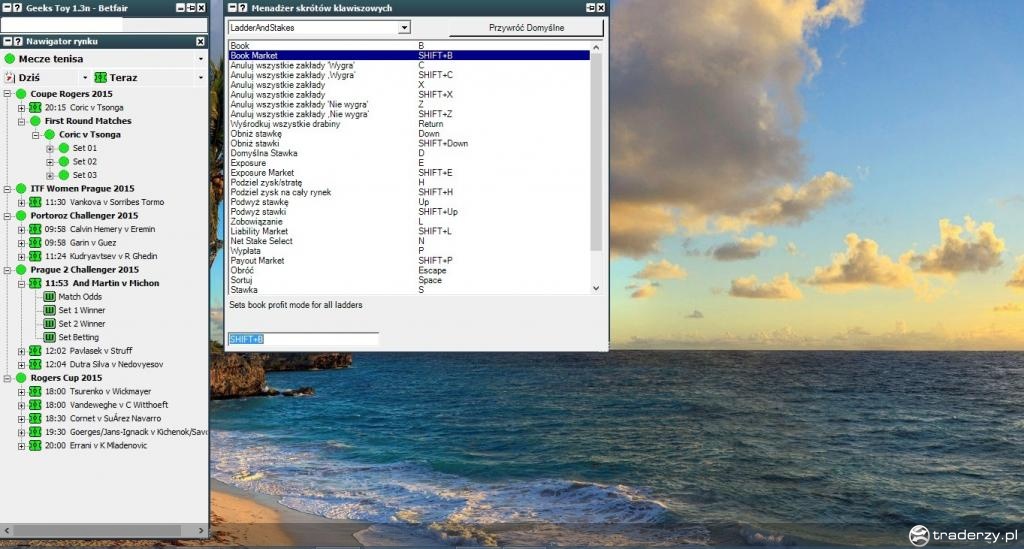Open 18:00 Vandeweghe v C Witthoeft
This screenshot has width=1024, height=549.
click(x=106, y=405)
